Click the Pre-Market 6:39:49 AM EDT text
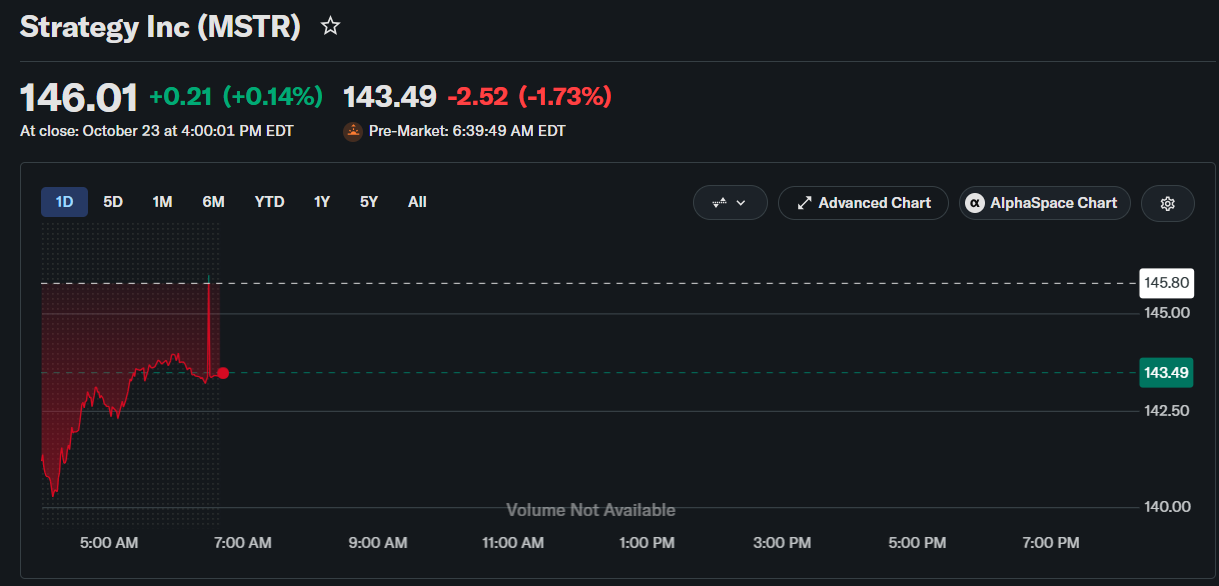 point(467,131)
